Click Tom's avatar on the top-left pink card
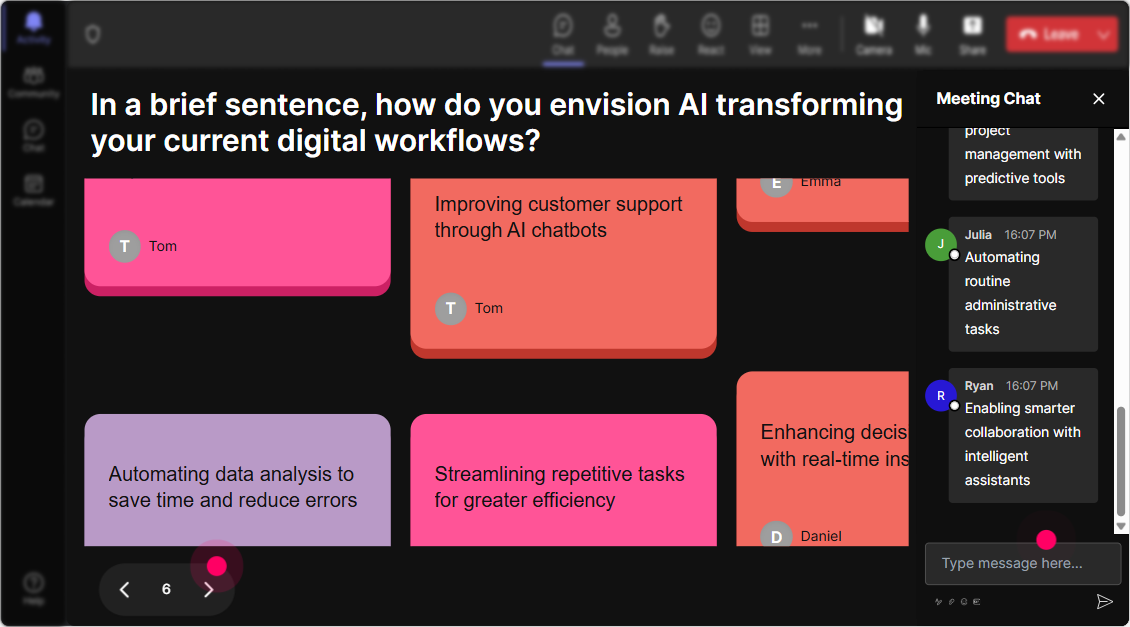Viewport: 1130px width, 627px height. [x=125, y=246]
